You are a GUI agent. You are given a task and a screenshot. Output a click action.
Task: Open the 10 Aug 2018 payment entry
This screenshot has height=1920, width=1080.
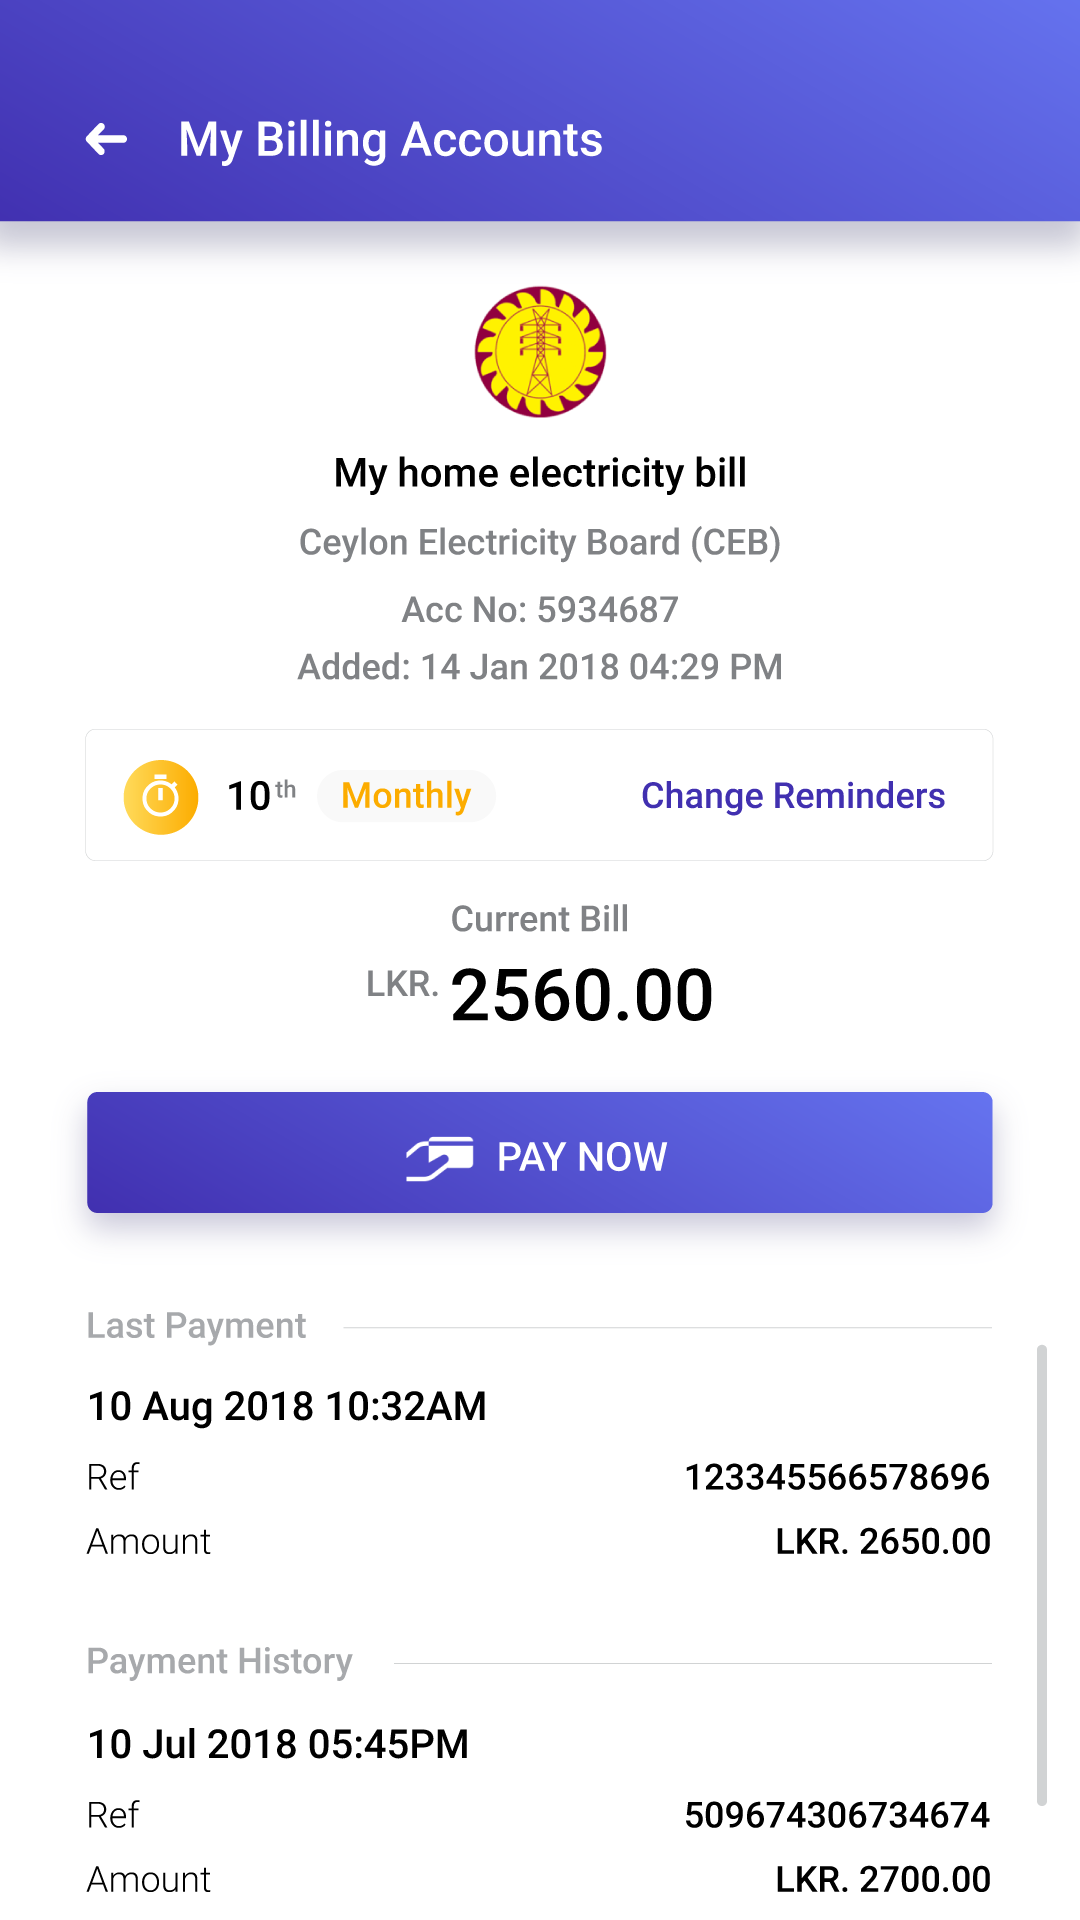coord(287,1406)
